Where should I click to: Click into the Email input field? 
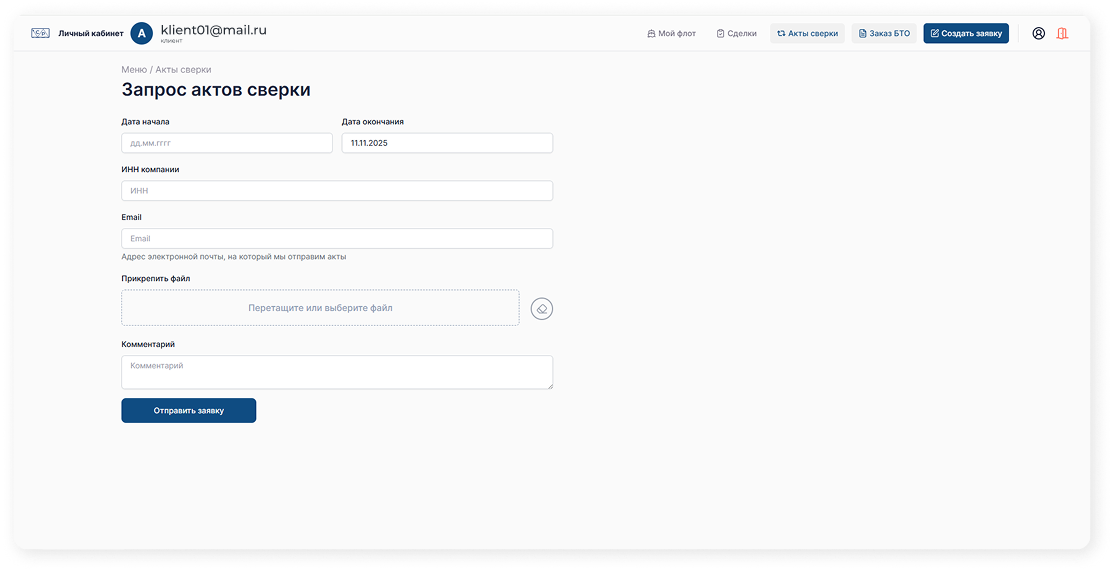pos(336,239)
